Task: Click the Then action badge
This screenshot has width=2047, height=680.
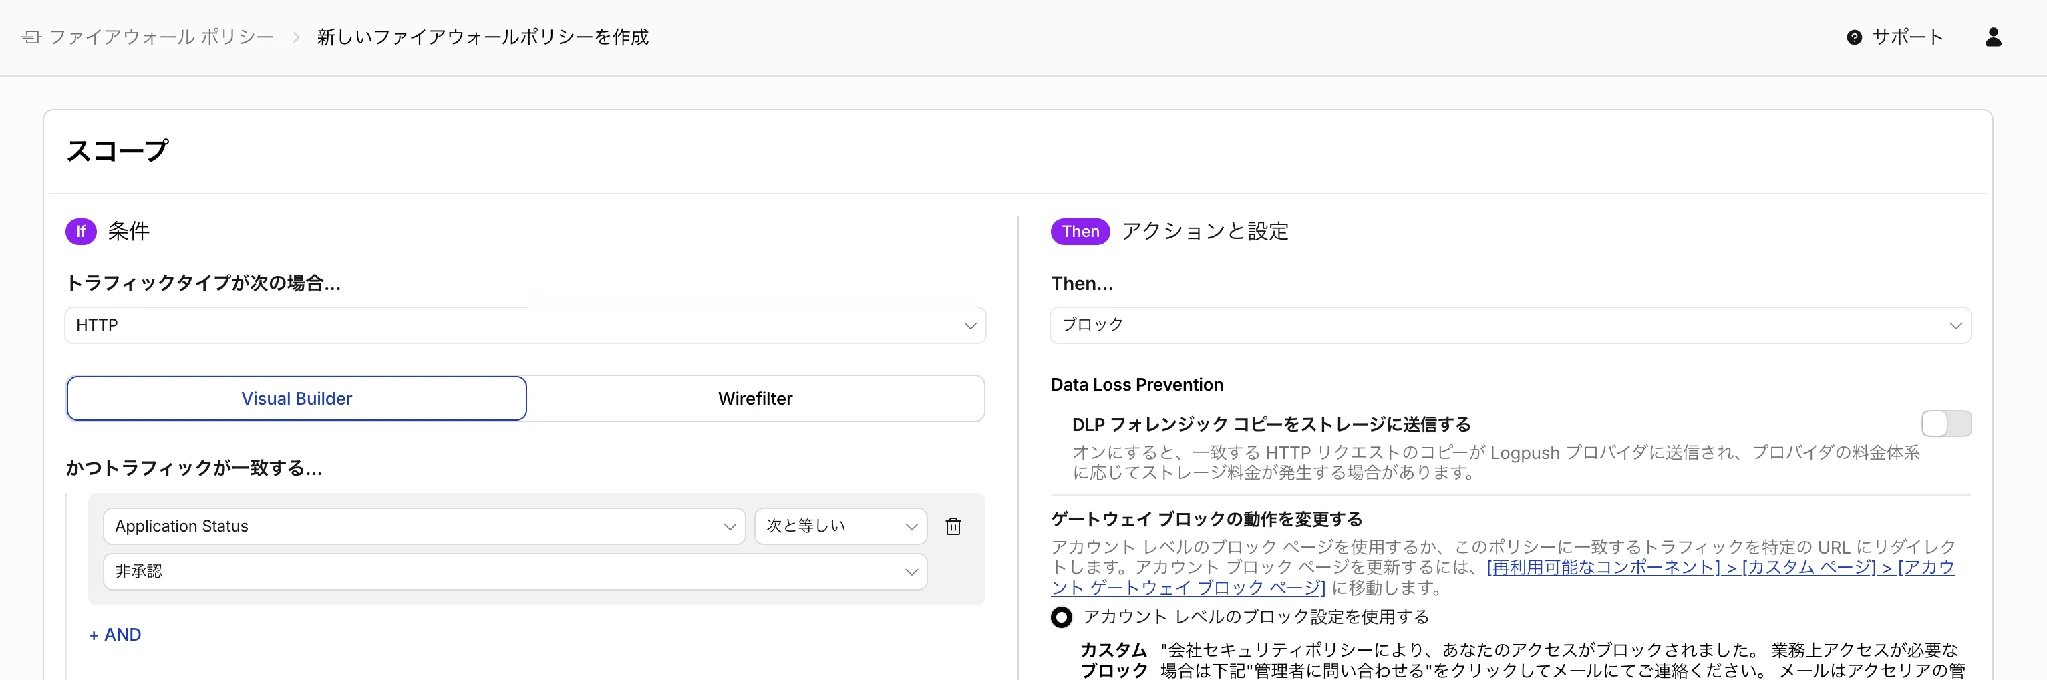Action: click(1080, 231)
